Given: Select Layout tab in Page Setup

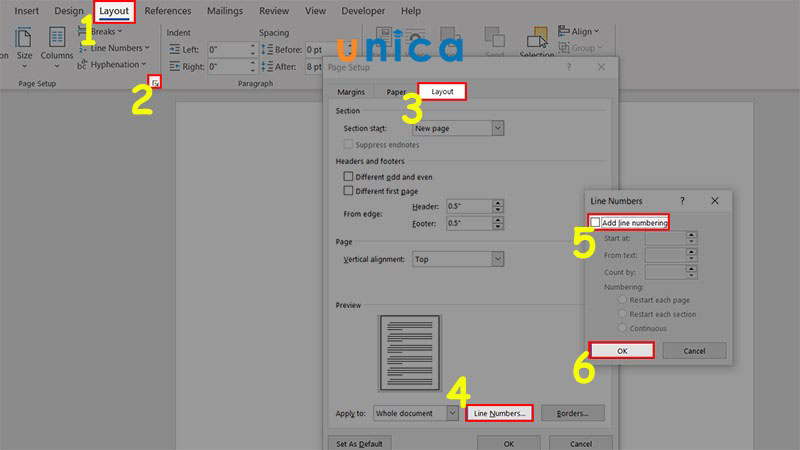Looking at the screenshot, I should [x=442, y=91].
